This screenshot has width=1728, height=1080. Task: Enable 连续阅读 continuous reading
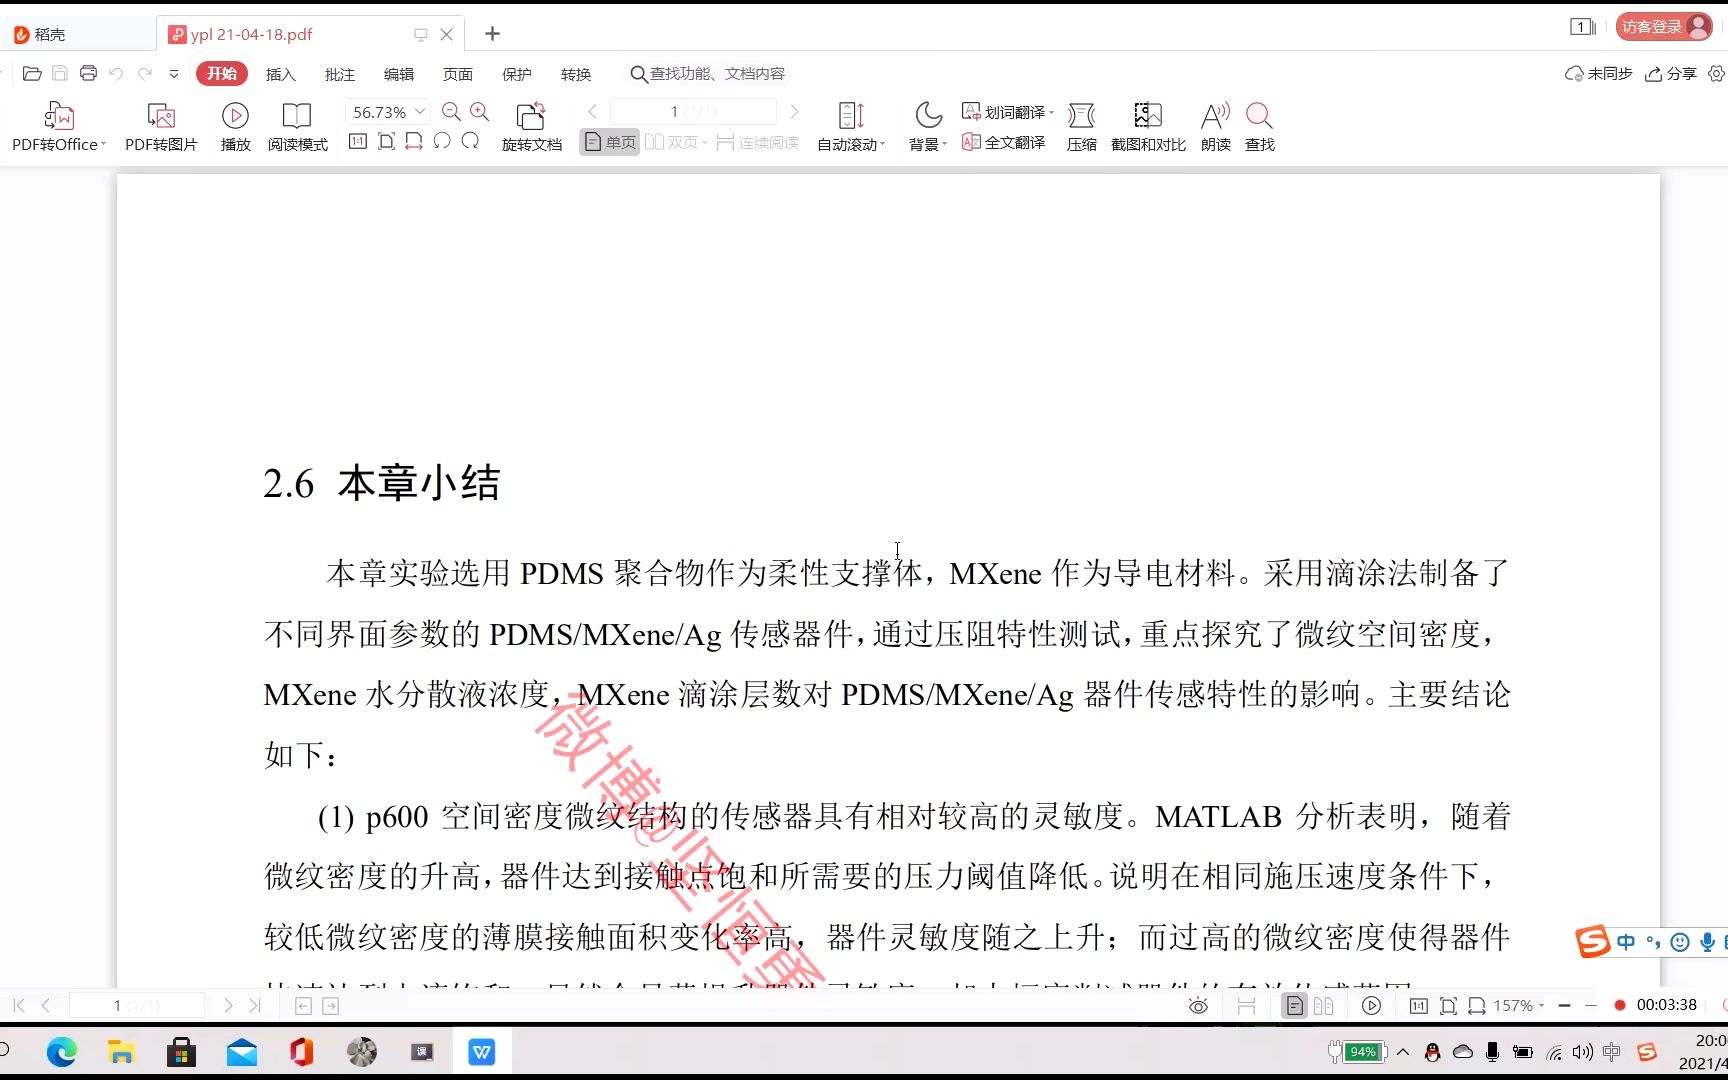point(758,143)
